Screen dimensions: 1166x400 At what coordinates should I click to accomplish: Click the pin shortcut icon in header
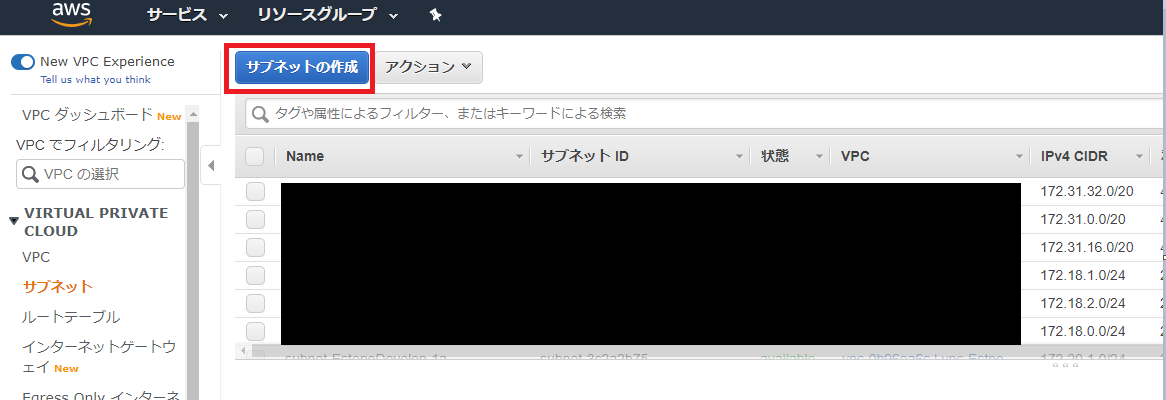pyautogui.click(x=436, y=15)
